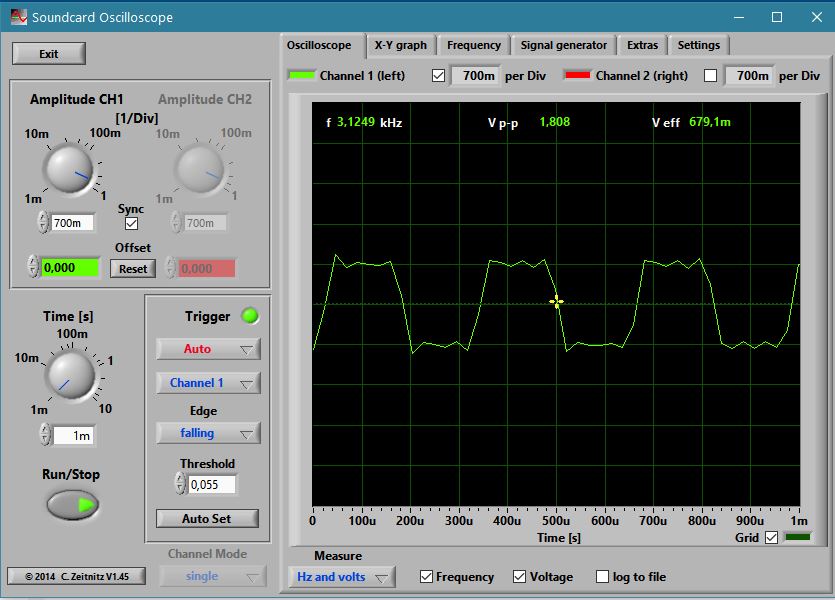Click the Auto Set button
Viewport: 835px width, 600px height.
pyautogui.click(x=207, y=519)
